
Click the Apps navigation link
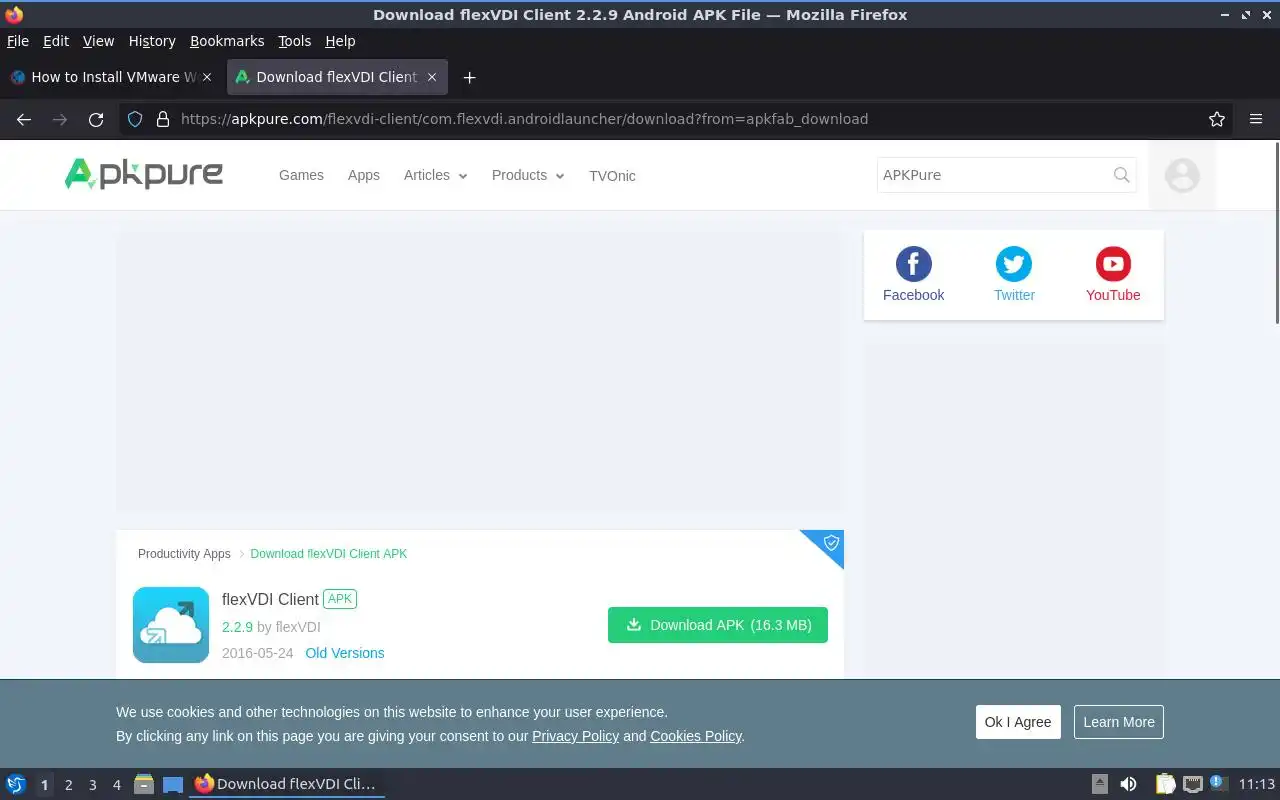(x=364, y=175)
